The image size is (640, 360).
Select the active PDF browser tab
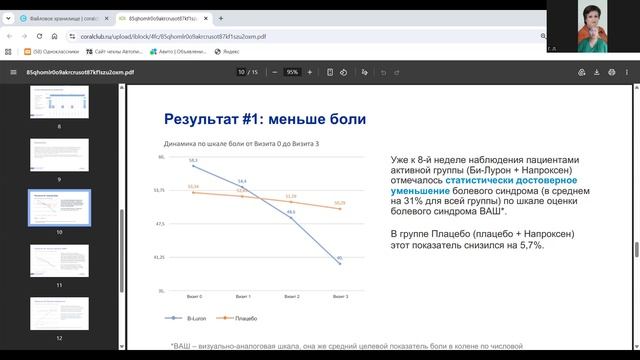click(x=163, y=18)
